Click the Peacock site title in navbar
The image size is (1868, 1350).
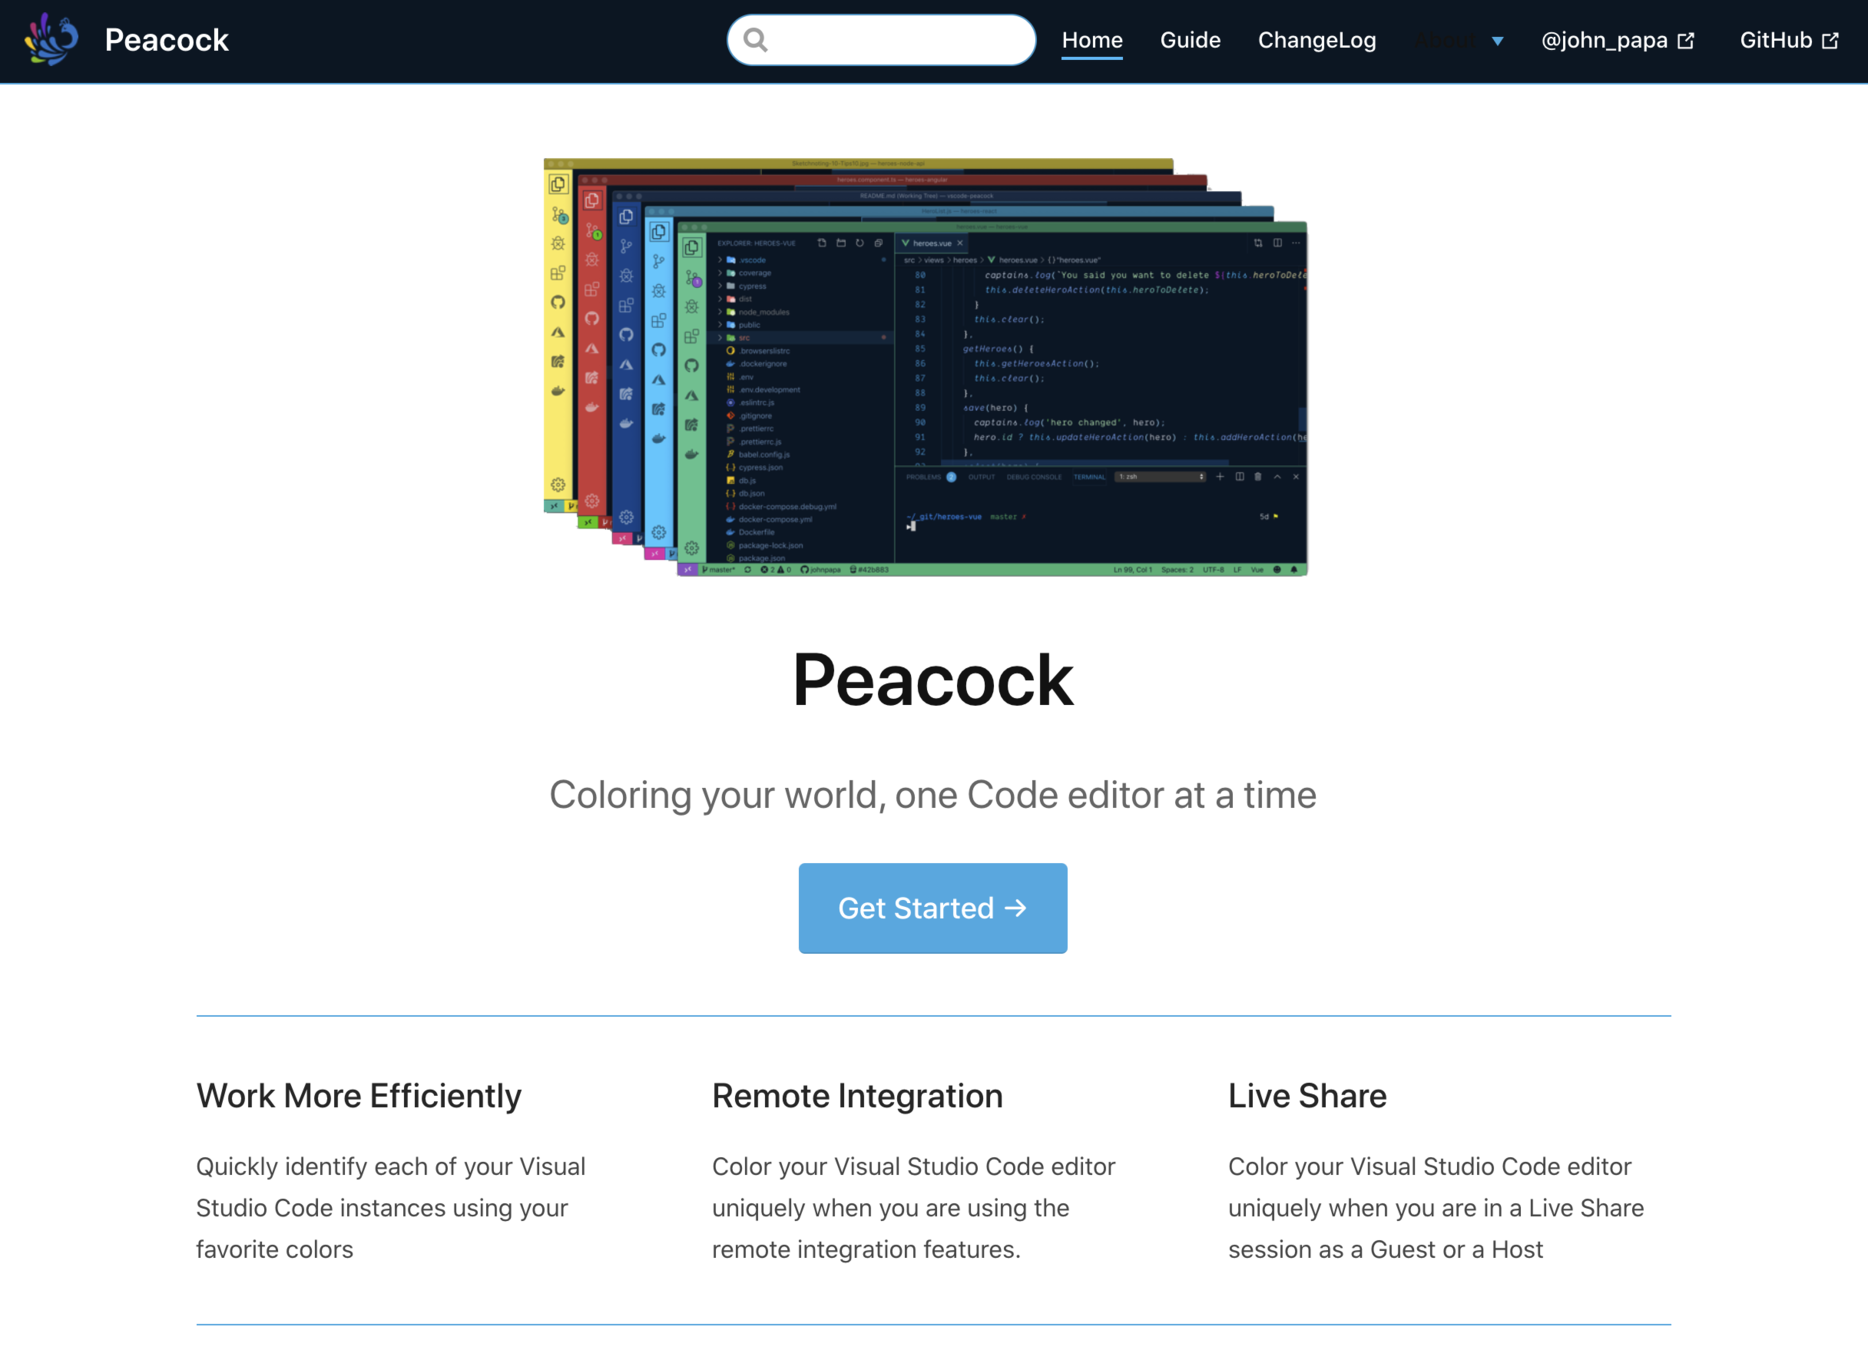click(166, 40)
